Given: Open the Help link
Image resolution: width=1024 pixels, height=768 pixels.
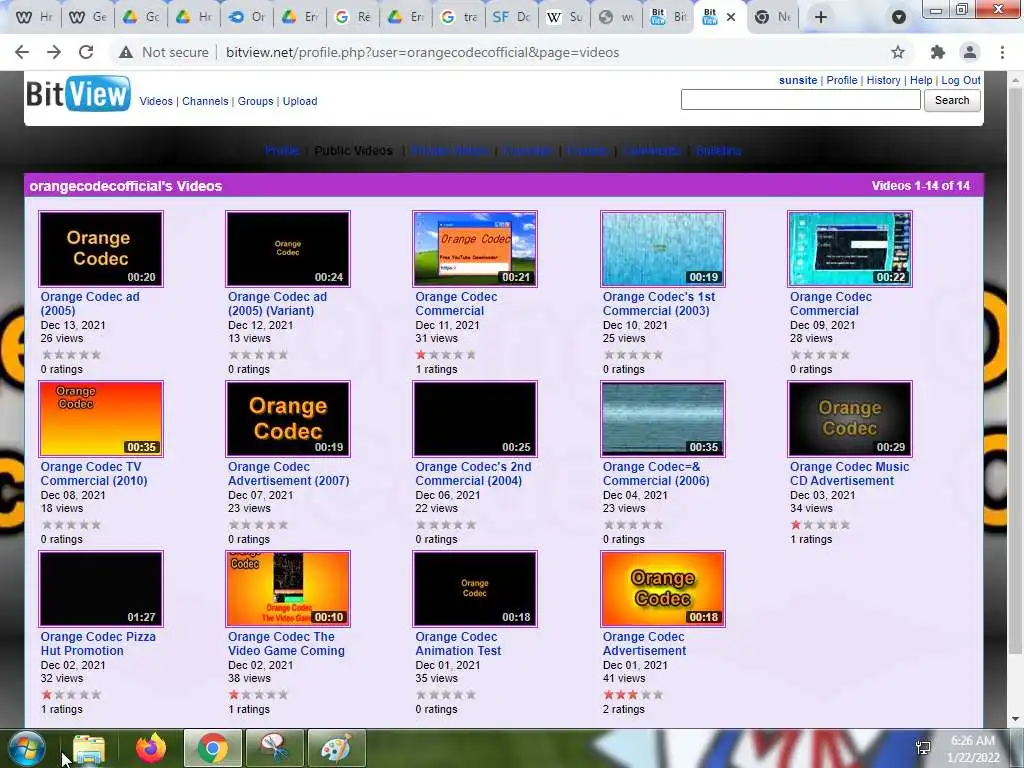Looking at the screenshot, I should point(921,80).
